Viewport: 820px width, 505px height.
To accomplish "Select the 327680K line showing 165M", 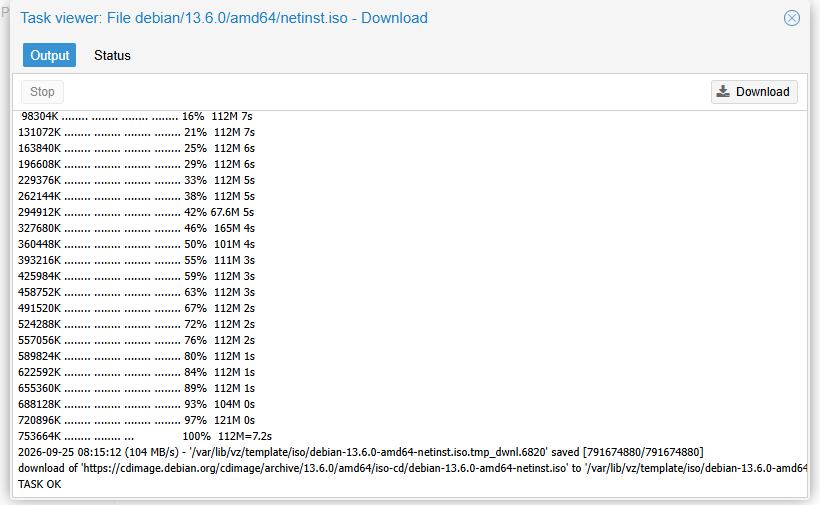I will pos(136,228).
